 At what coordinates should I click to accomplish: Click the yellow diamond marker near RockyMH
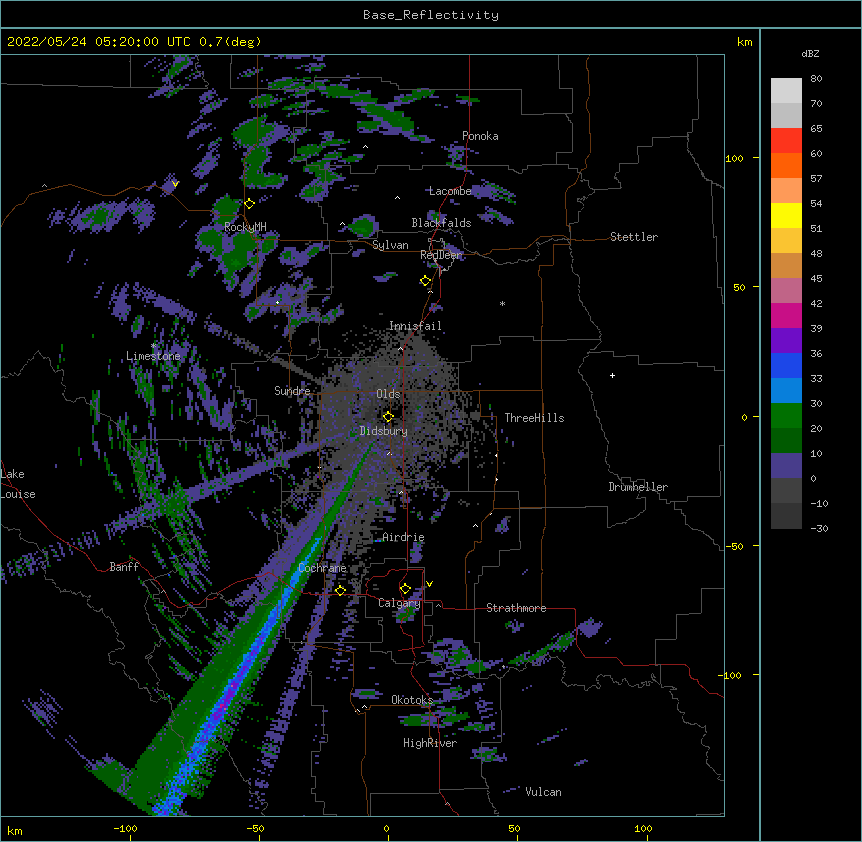249,204
